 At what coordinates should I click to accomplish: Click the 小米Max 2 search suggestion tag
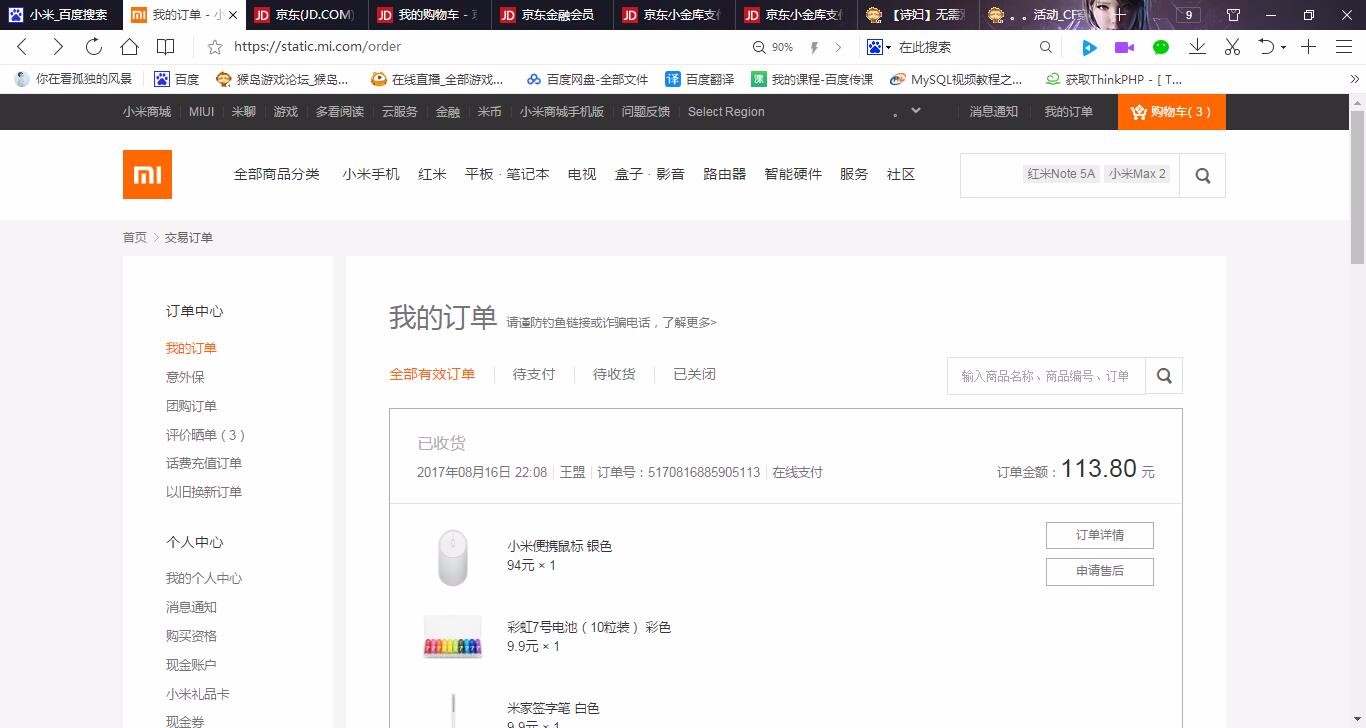(x=1137, y=174)
